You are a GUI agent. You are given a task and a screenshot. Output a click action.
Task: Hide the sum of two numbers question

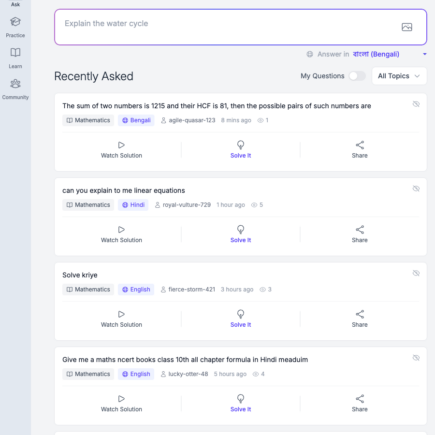[x=416, y=104]
